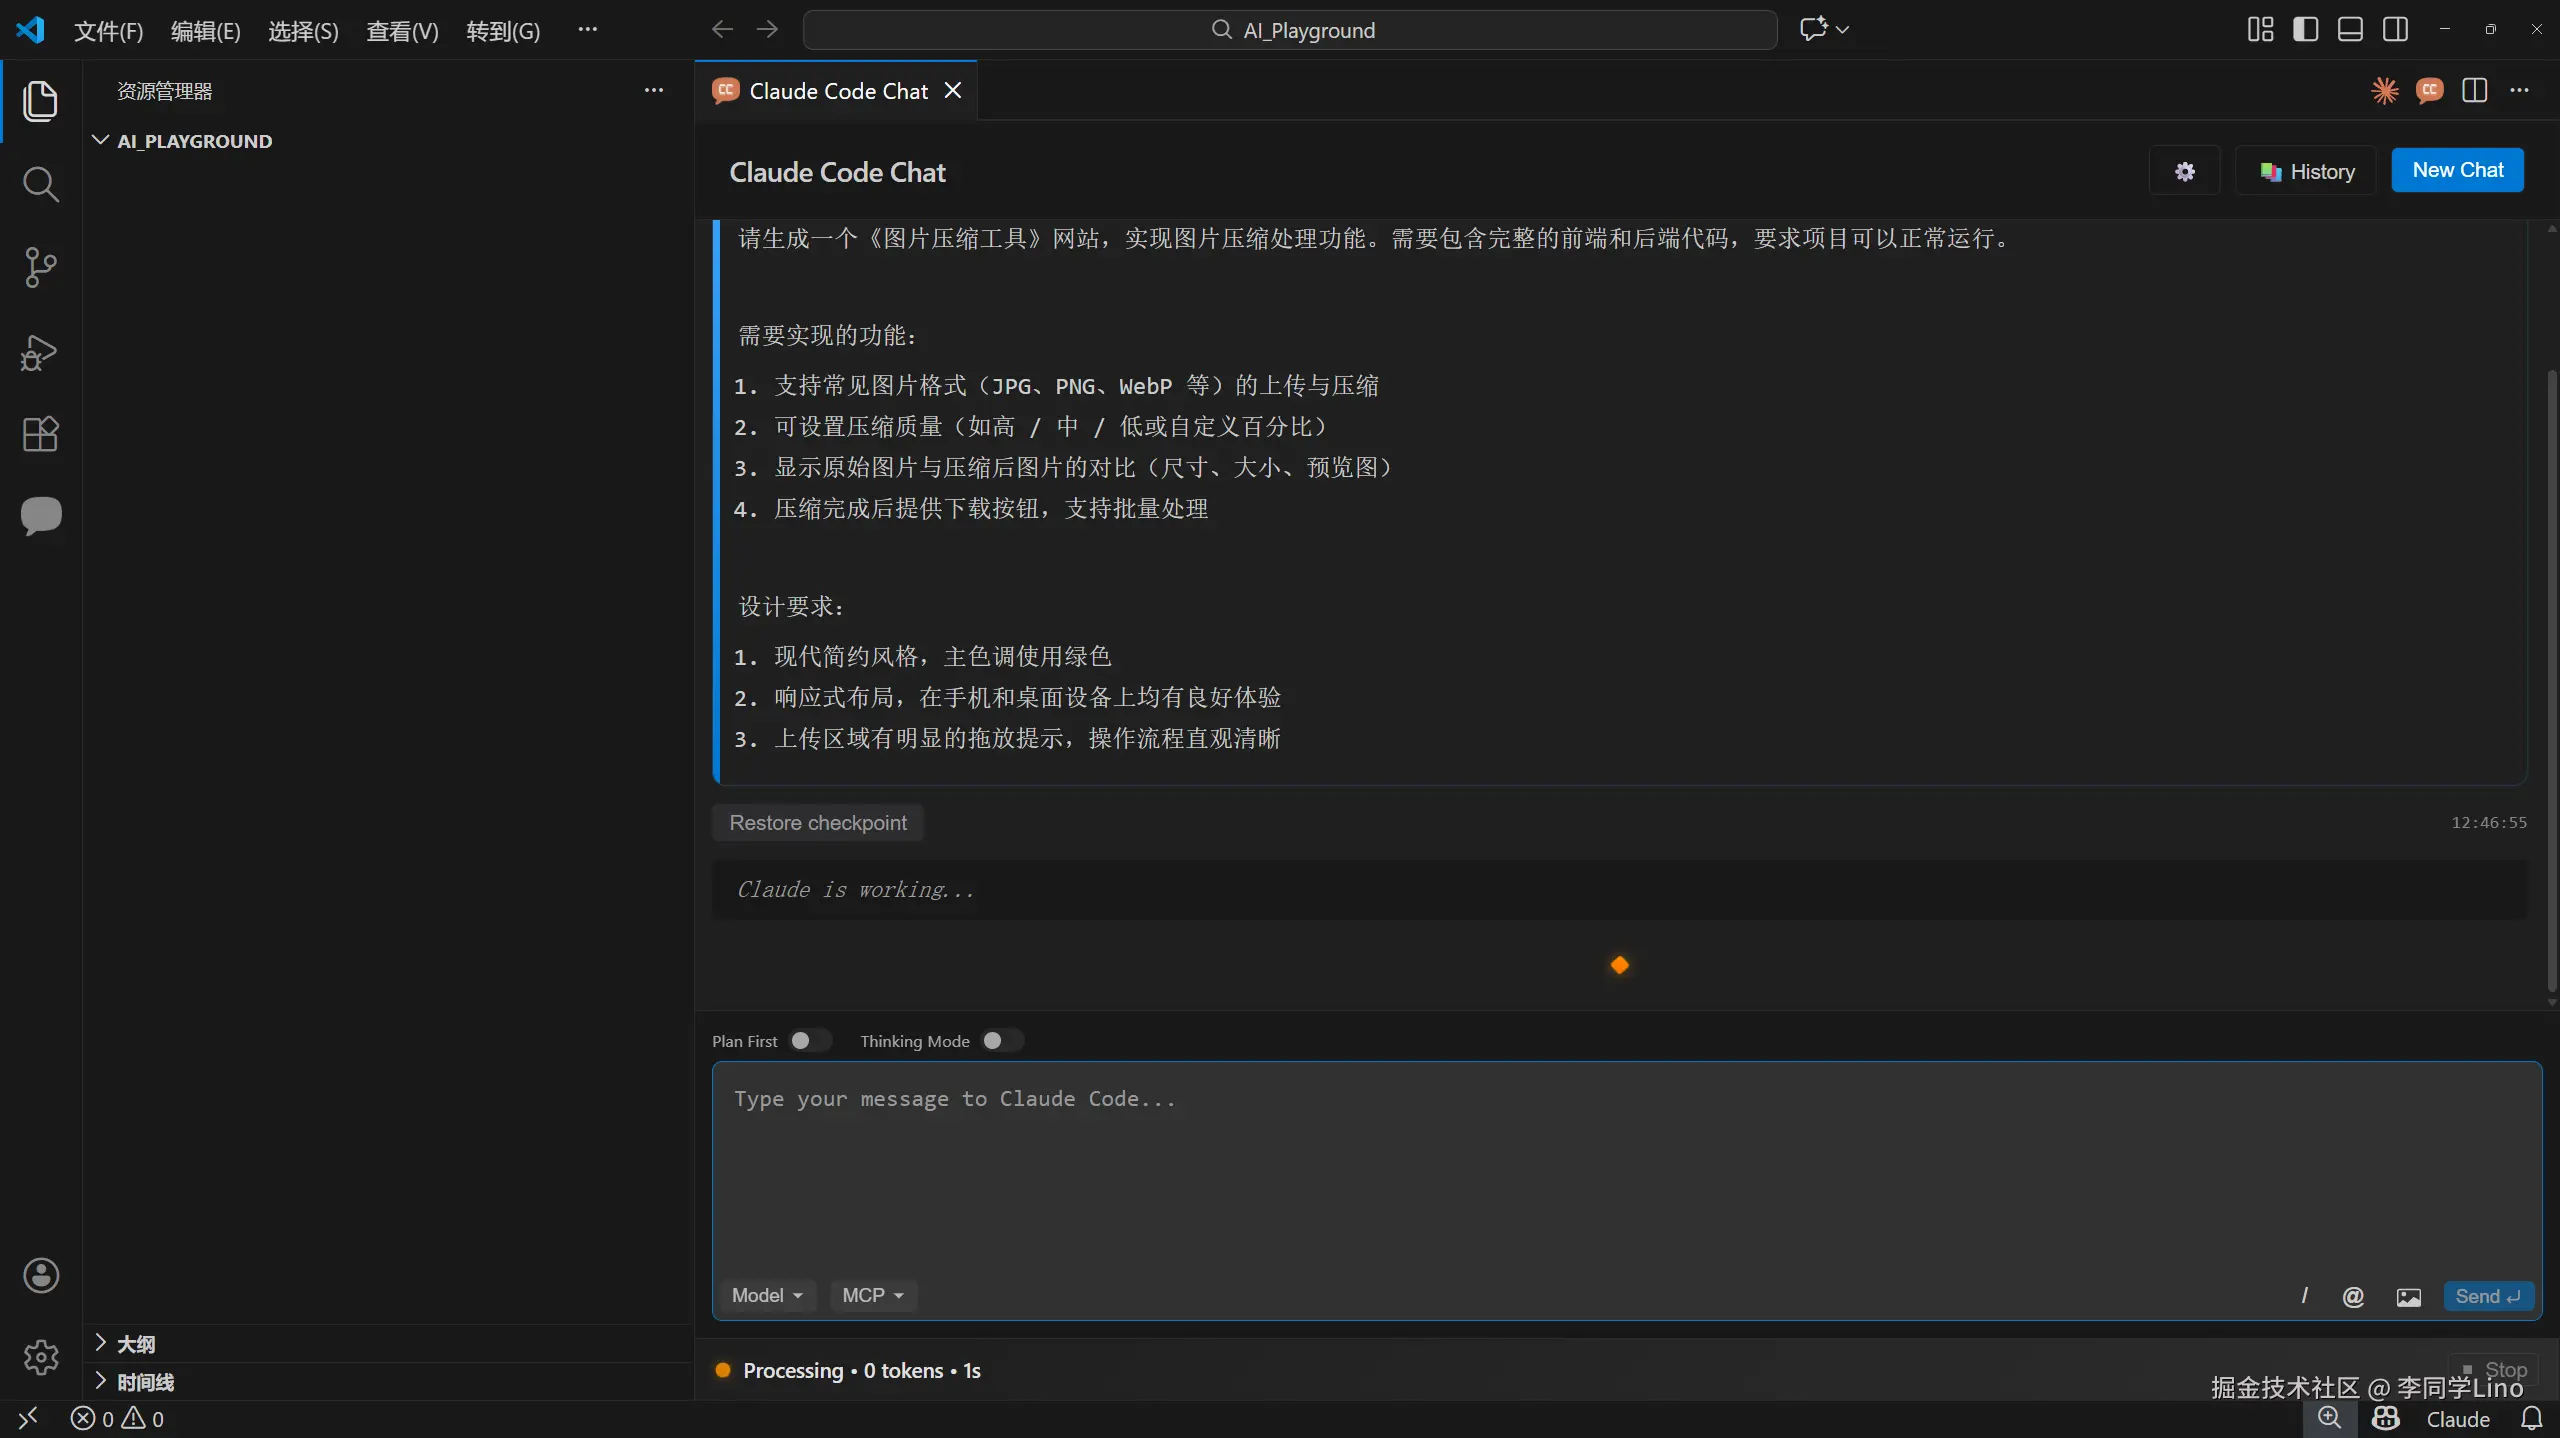Enable the Thinking Mode switch

click(1001, 1041)
